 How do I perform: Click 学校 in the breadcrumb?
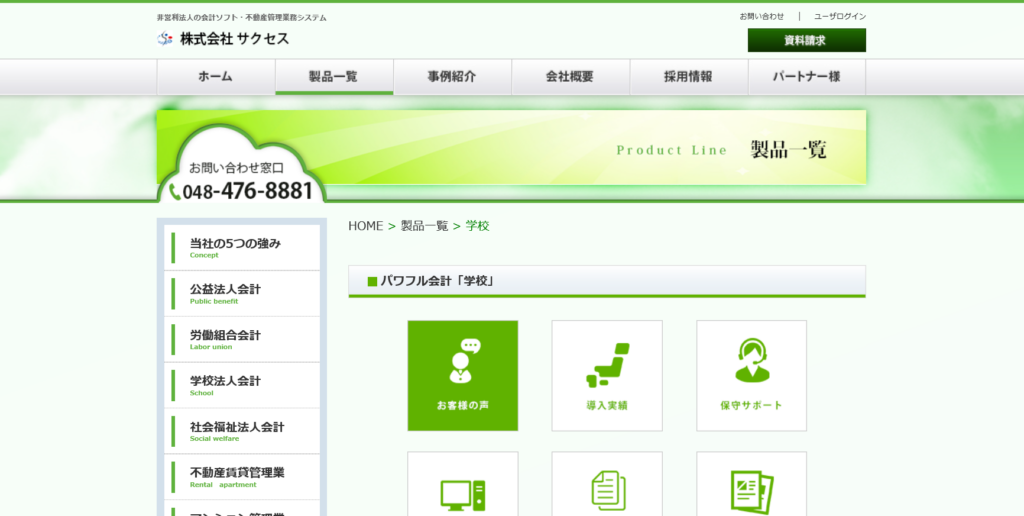477,226
